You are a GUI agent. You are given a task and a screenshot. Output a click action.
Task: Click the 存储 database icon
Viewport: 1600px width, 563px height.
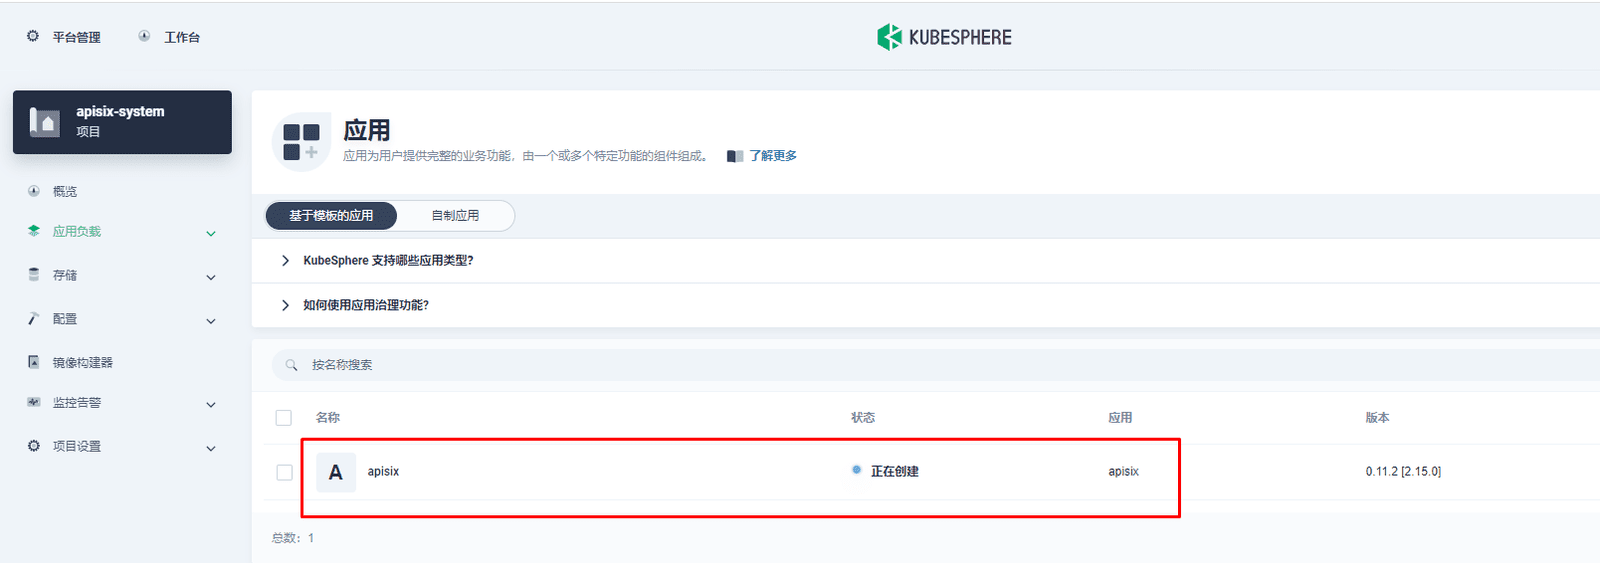34,274
